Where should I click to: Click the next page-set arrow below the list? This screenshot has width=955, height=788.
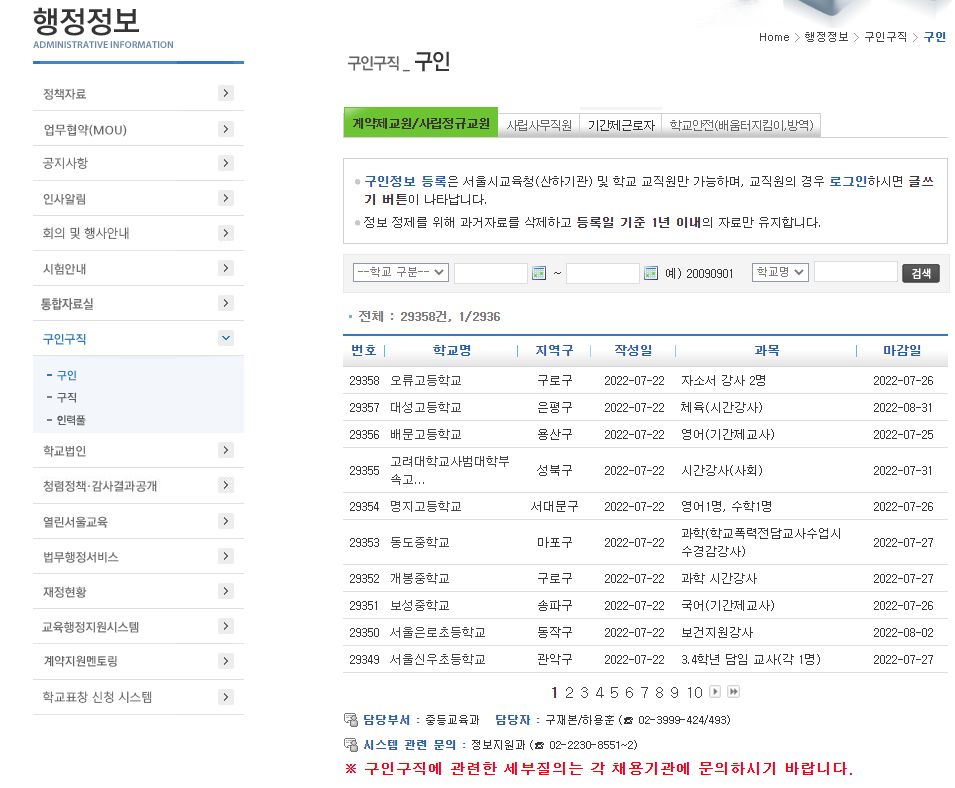[714, 691]
